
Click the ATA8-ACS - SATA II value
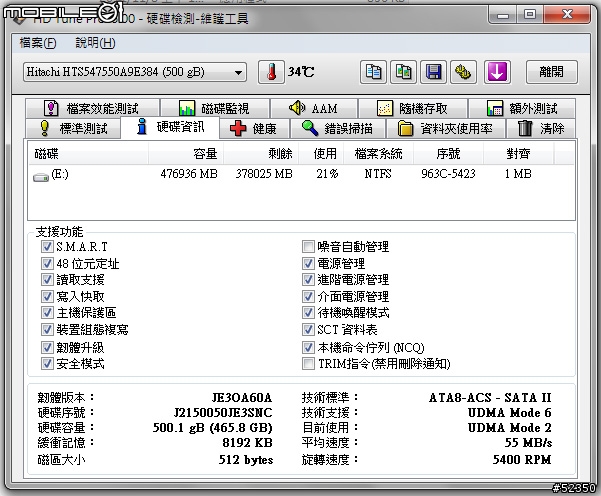tap(490, 397)
